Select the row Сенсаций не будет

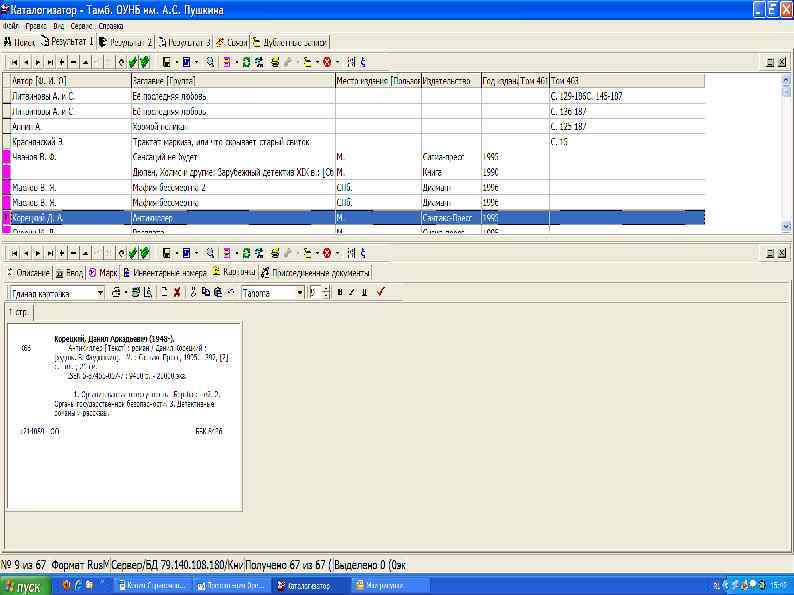coord(353,157)
